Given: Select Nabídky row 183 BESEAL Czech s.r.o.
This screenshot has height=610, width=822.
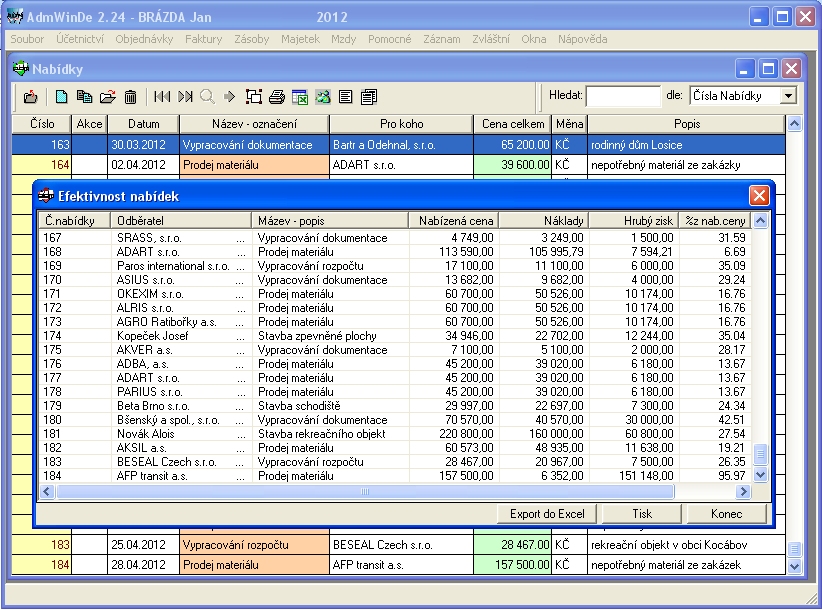Looking at the screenshot, I should click(398, 545).
